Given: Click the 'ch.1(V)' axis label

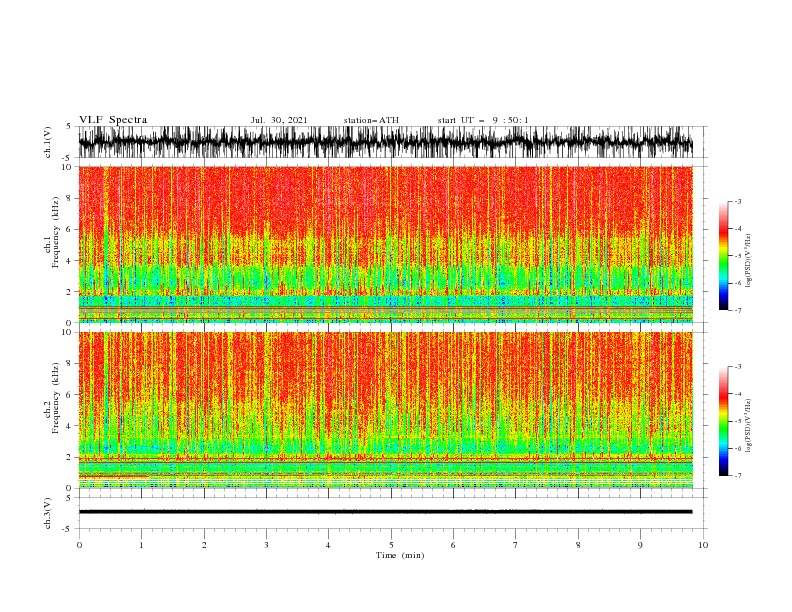Looking at the screenshot, I should coord(48,142).
